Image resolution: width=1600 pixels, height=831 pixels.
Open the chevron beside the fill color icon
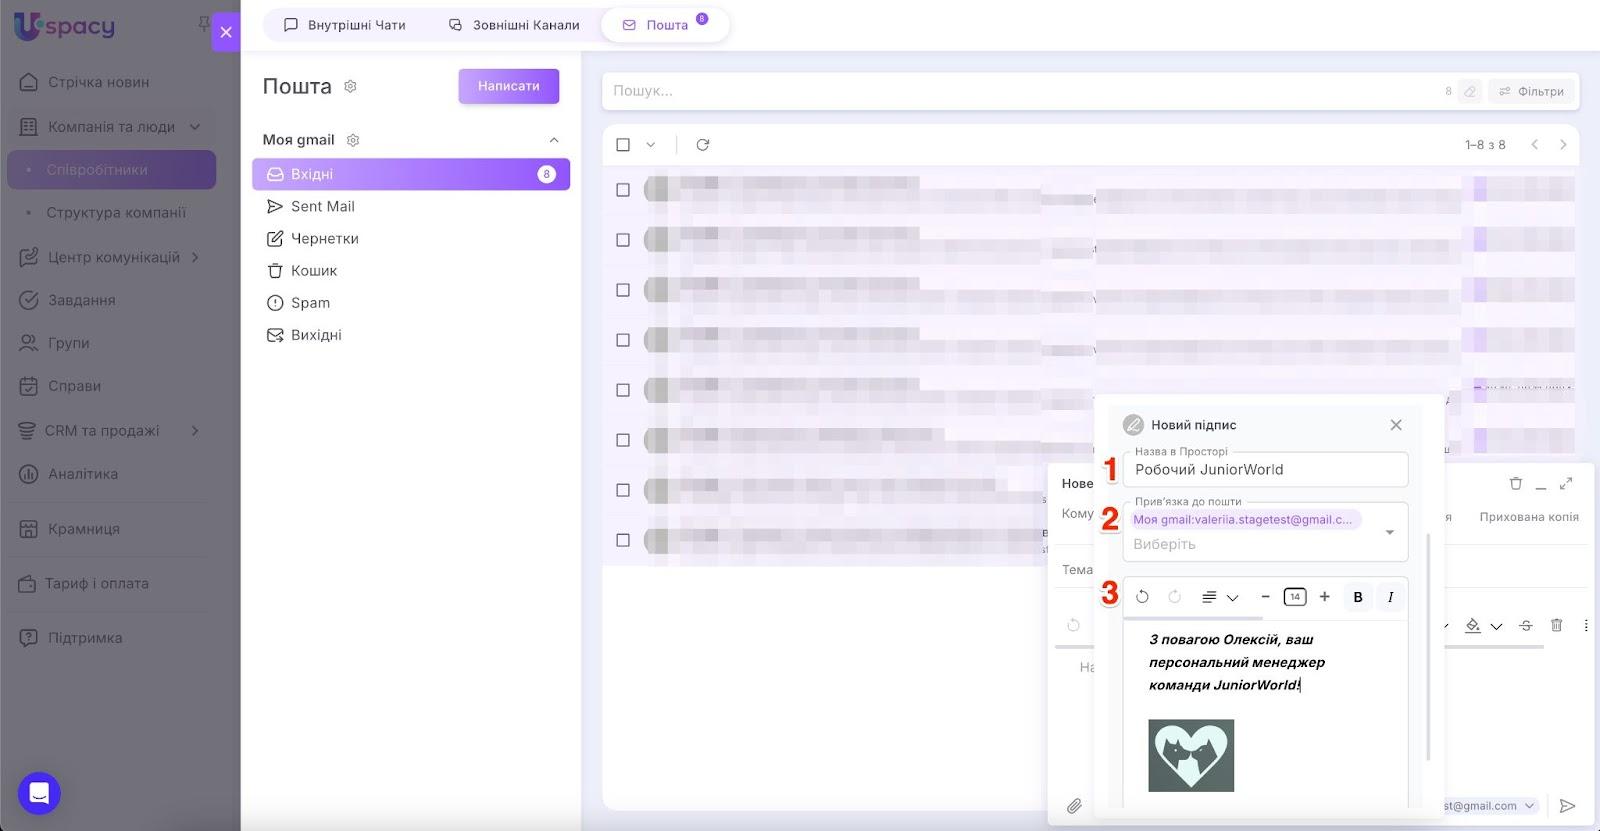(x=1496, y=626)
